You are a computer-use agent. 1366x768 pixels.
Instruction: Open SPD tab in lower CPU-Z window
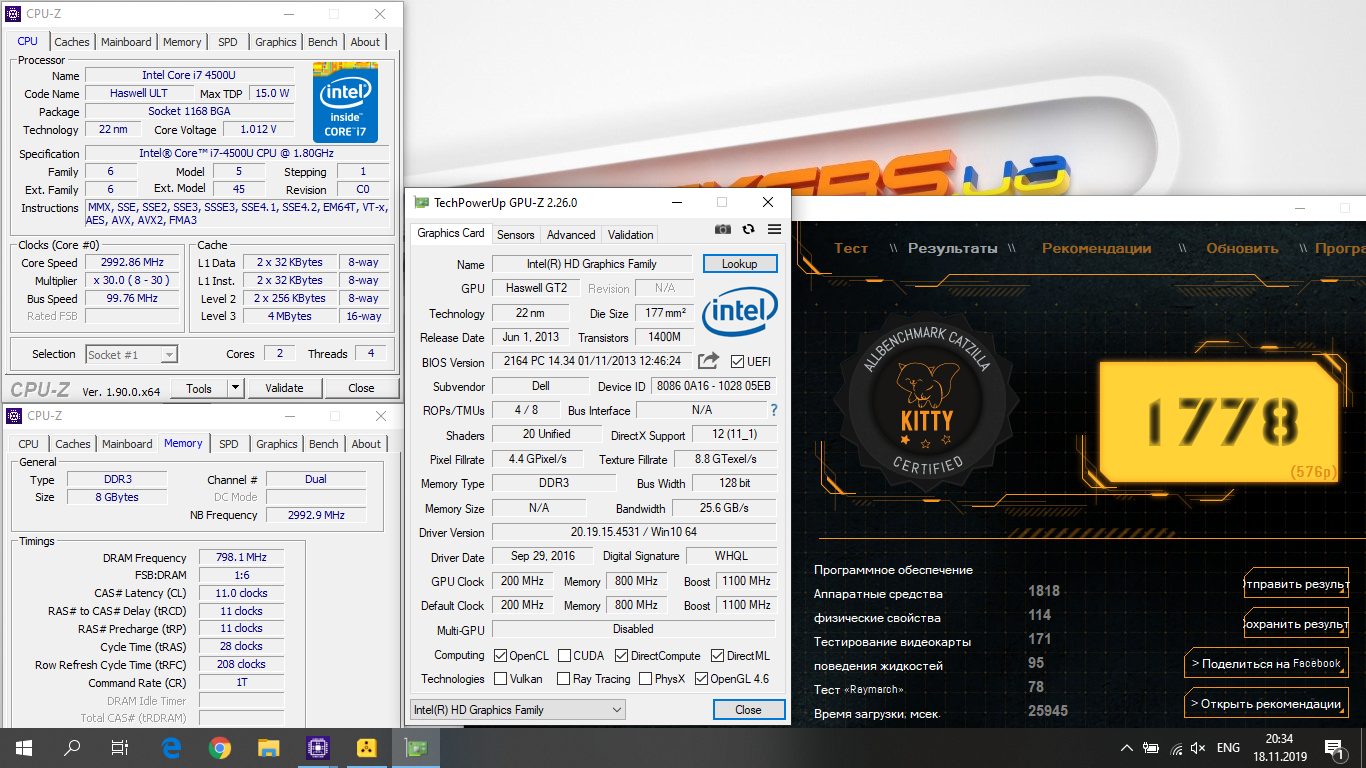point(229,444)
